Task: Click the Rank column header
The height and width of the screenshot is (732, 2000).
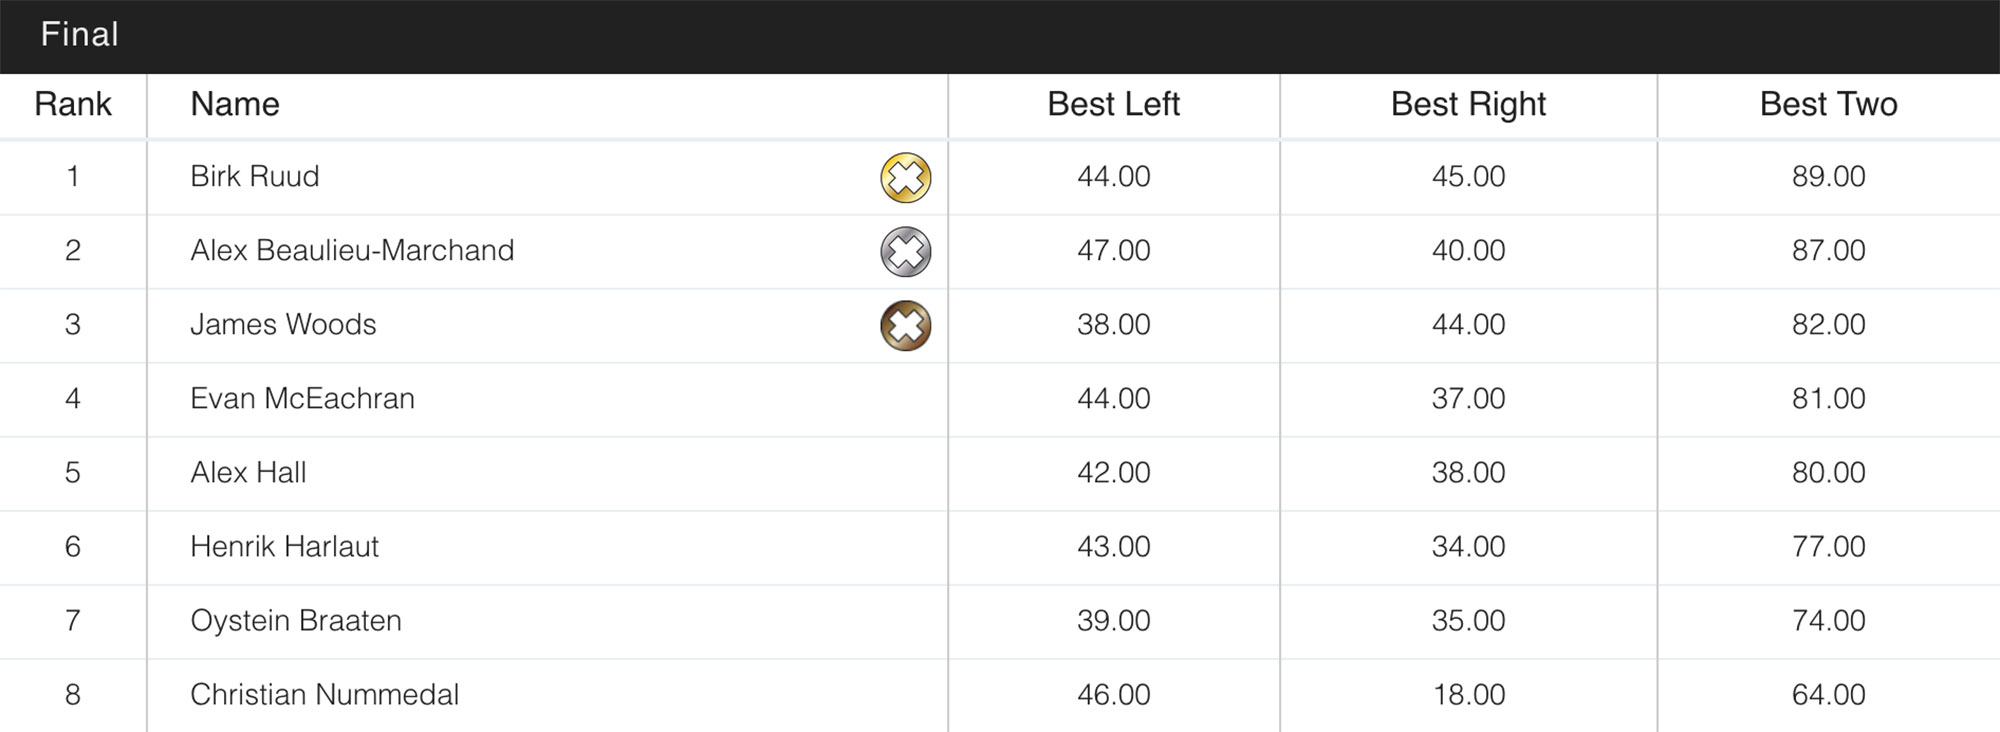Action: 73,104
